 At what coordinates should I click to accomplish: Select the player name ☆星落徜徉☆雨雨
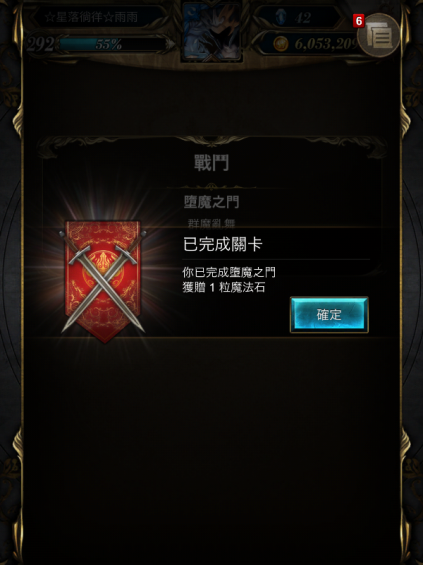click(92, 17)
